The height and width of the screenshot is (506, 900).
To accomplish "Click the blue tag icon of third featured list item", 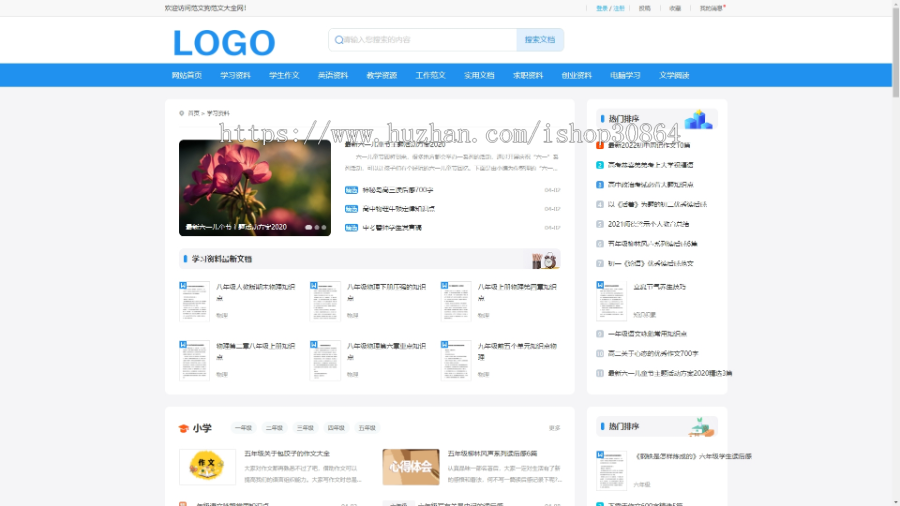I will pos(351,228).
